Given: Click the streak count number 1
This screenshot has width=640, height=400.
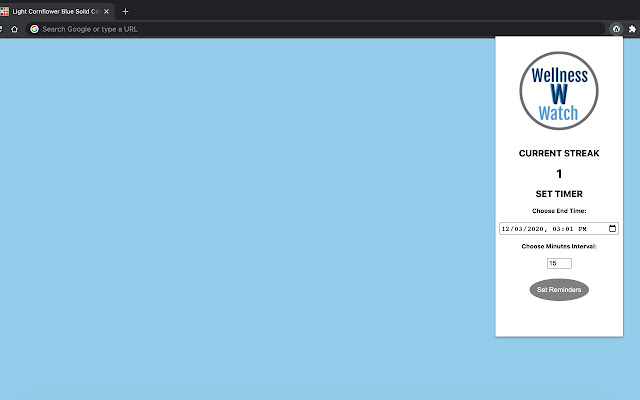Looking at the screenshot, I should click(559, 174).
